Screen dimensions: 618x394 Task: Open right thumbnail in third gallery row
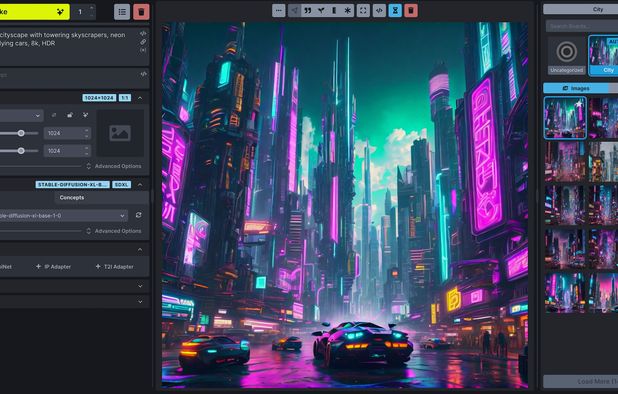point(603,205)
